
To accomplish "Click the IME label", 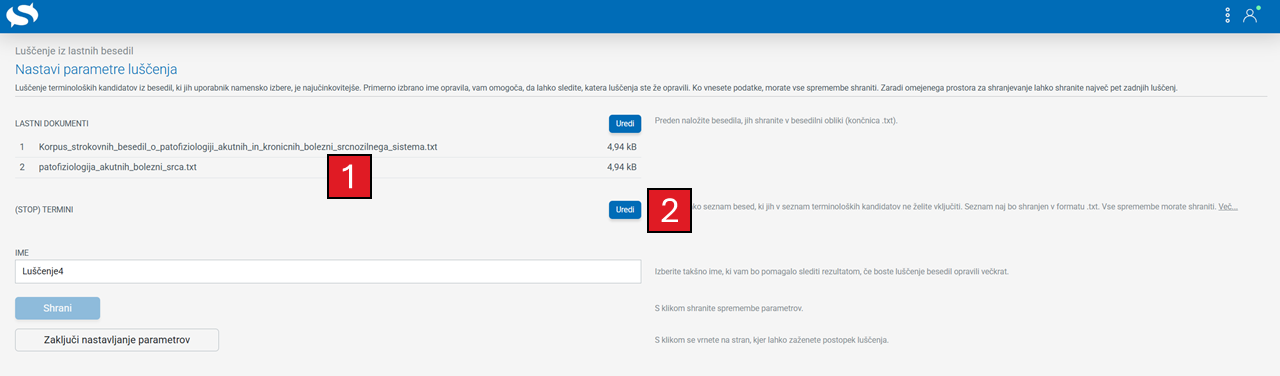I will tap(22, 253).
